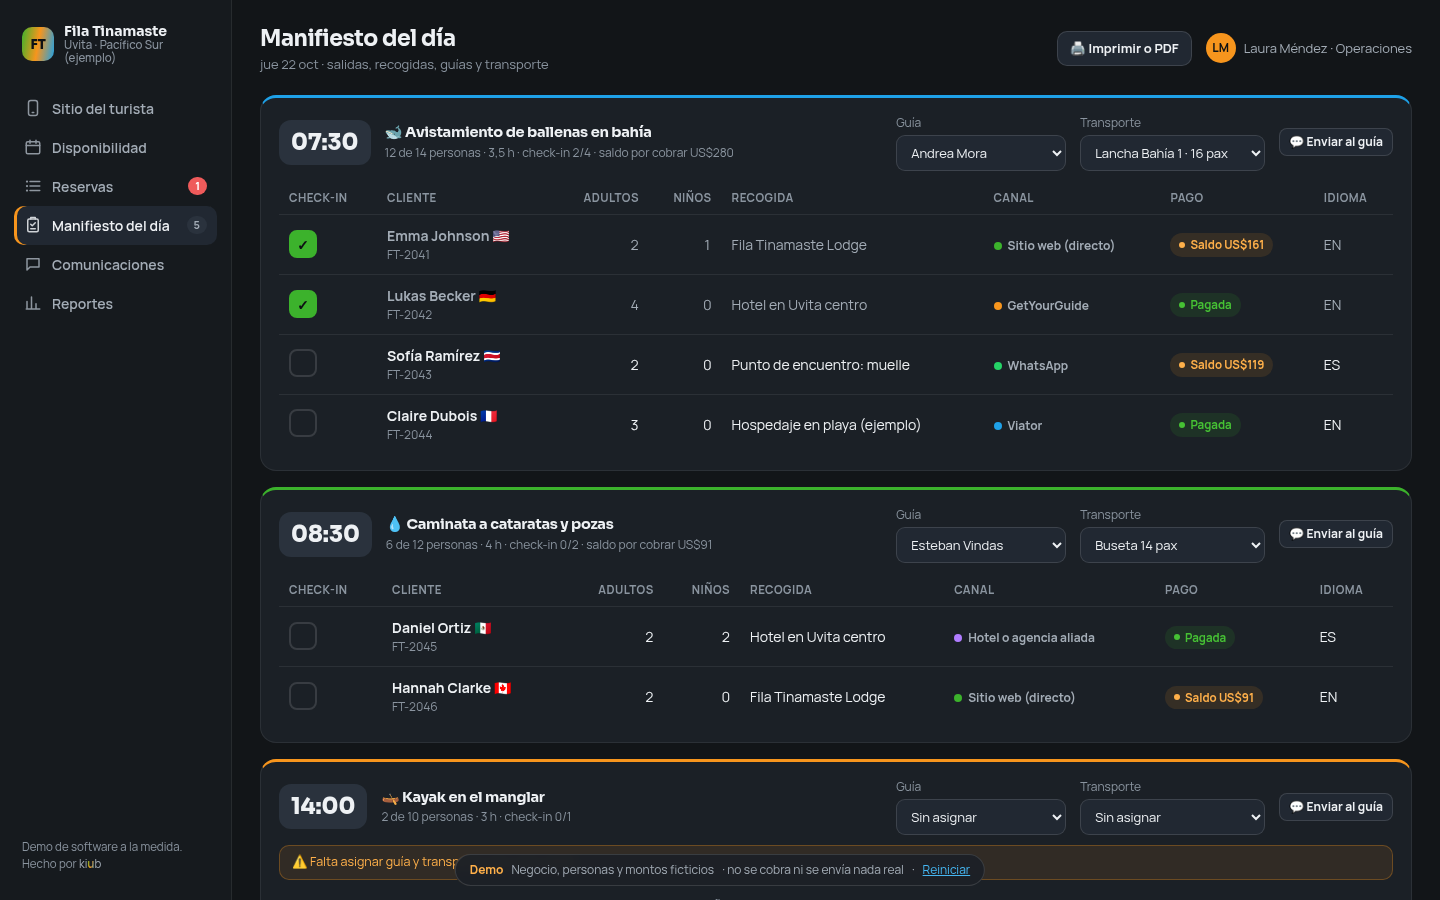Check in Sofía Ramírez
Screen dimensions: 1440x900
(303, 363)
